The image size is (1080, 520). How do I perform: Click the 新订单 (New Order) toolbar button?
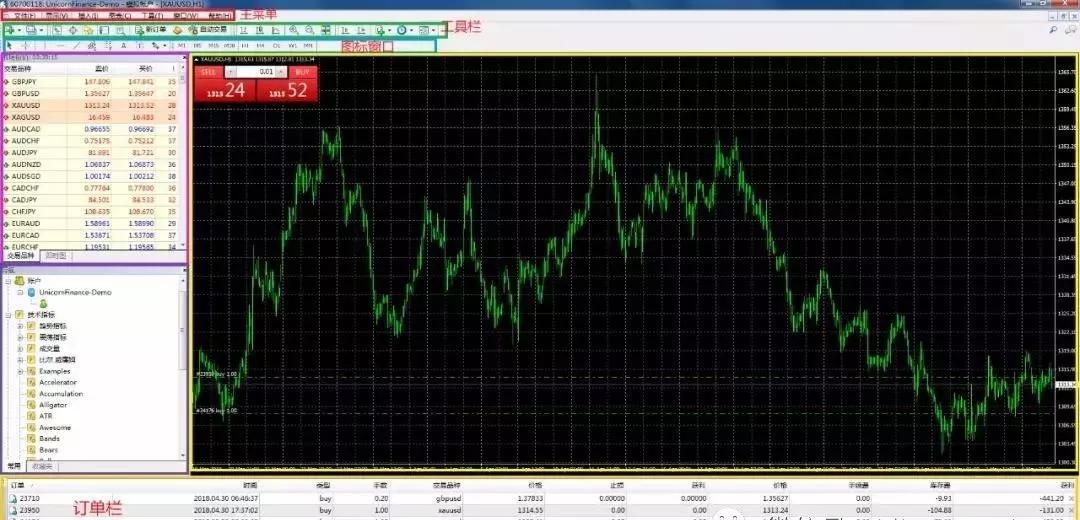tap(150, 31)
